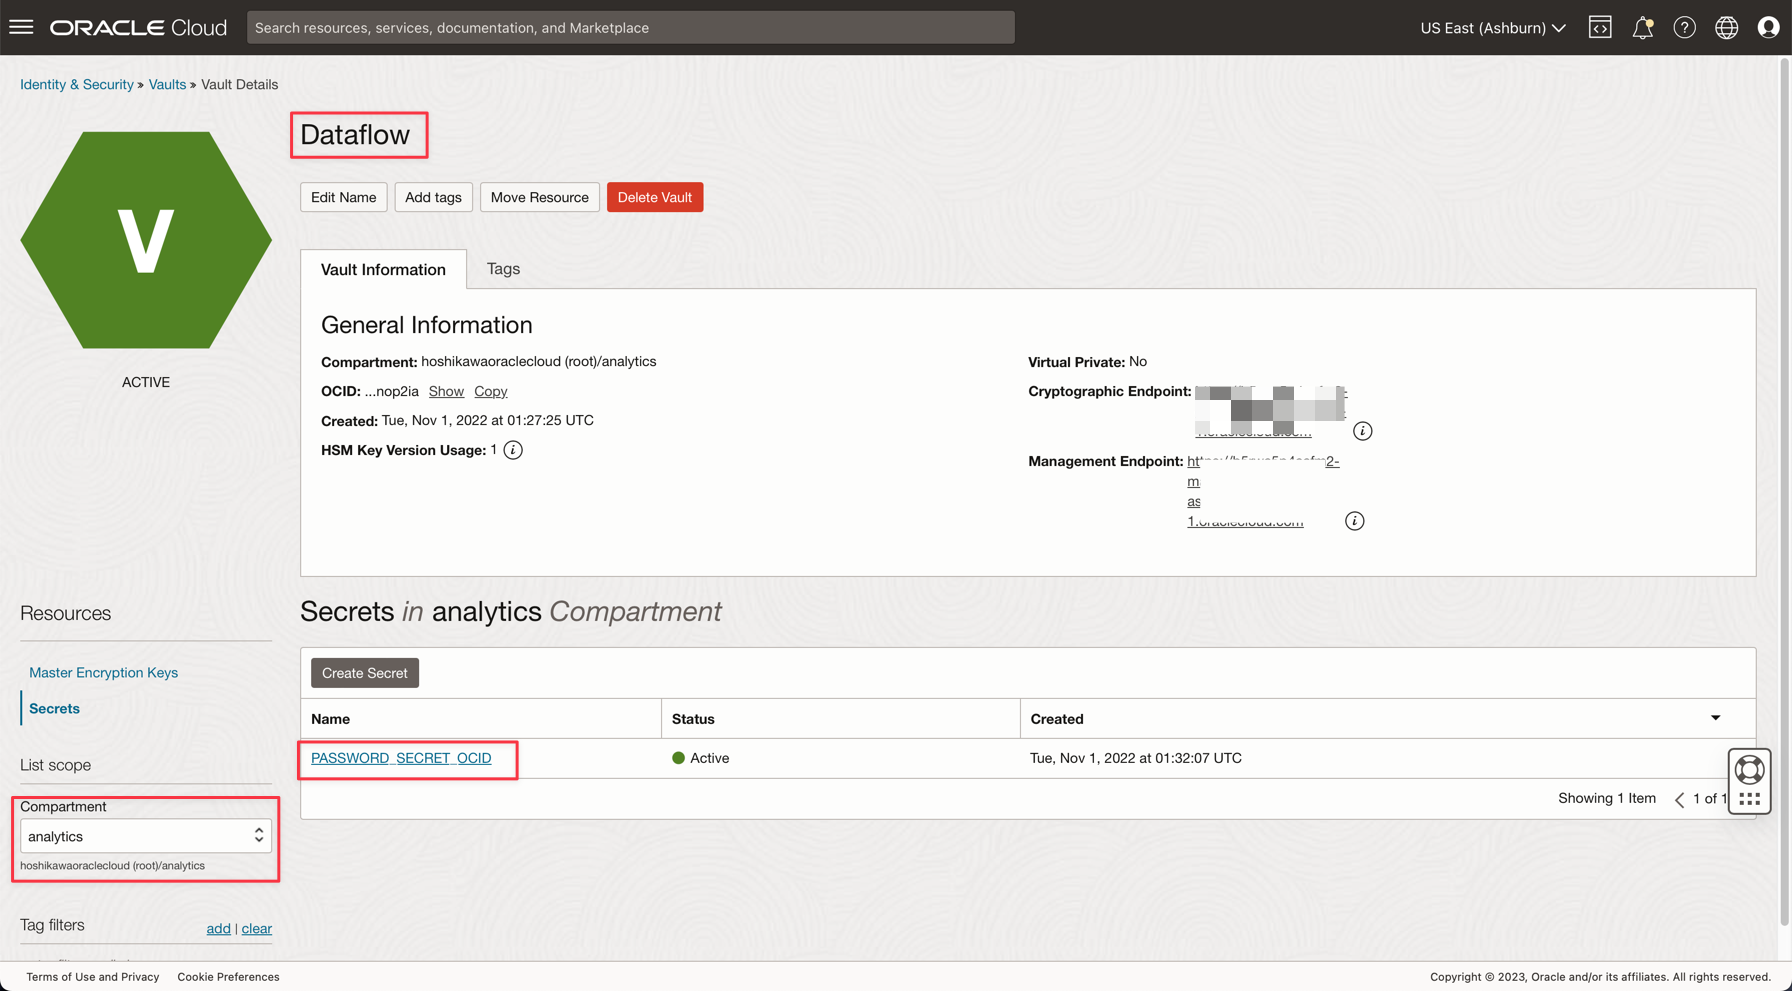This screenshot has height=991, width=1792.
Task: Click the Active status cell
Action: [700, 758]
